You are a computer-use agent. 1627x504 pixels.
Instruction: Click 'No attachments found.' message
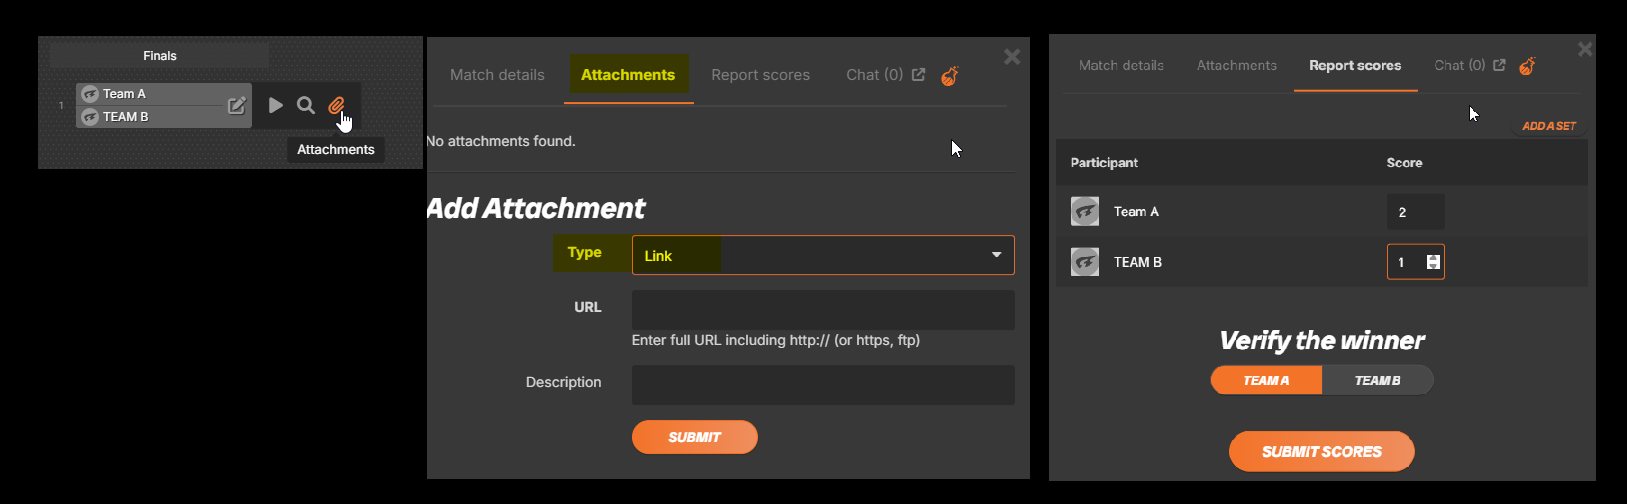pos(501,141)
